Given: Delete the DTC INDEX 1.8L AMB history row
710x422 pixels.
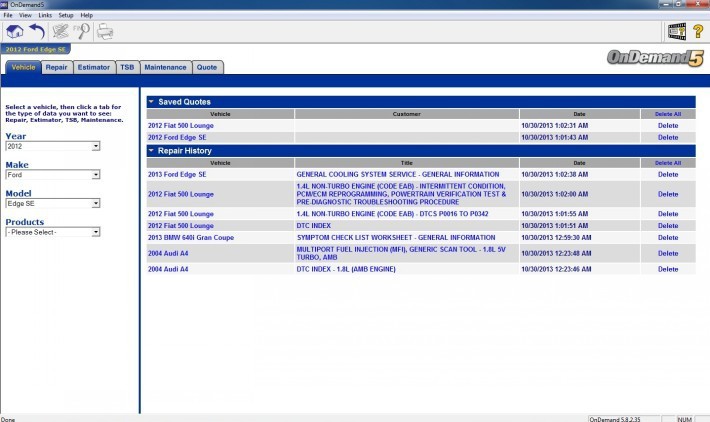Looking at the screenshot, I should pos(668,269).
